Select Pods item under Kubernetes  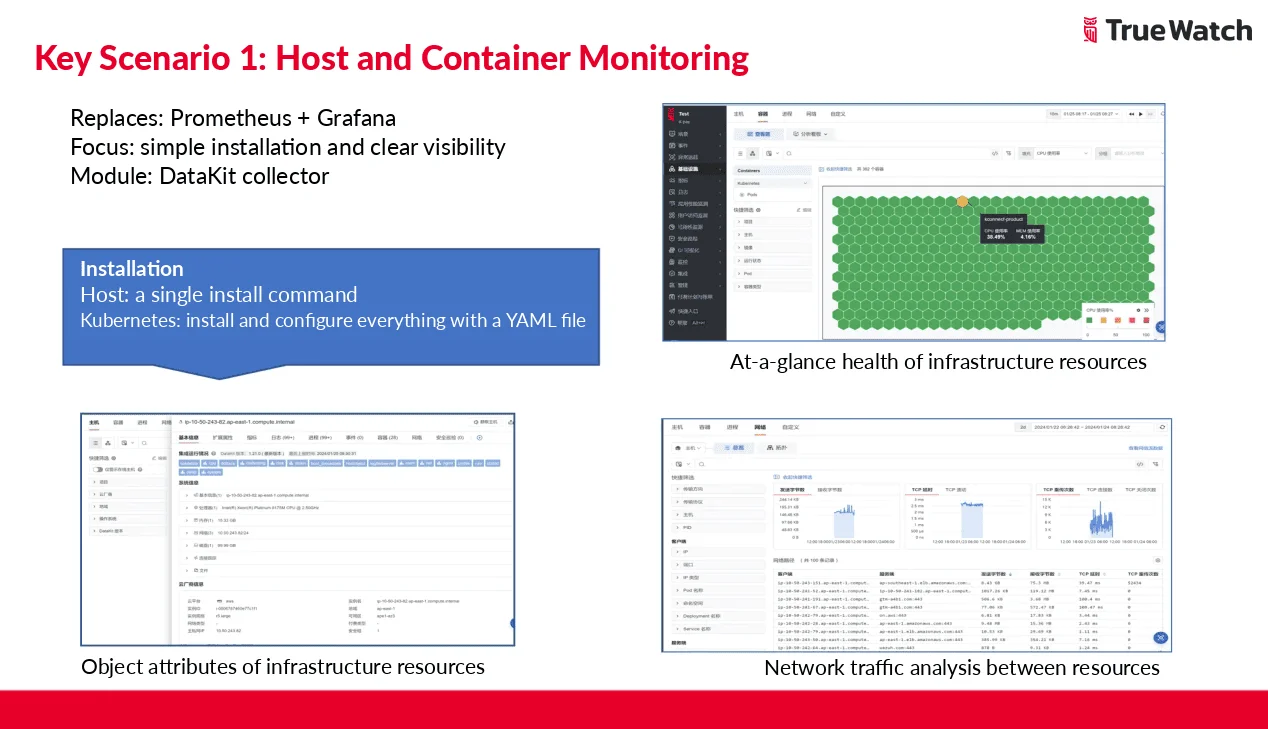[751, 195]
